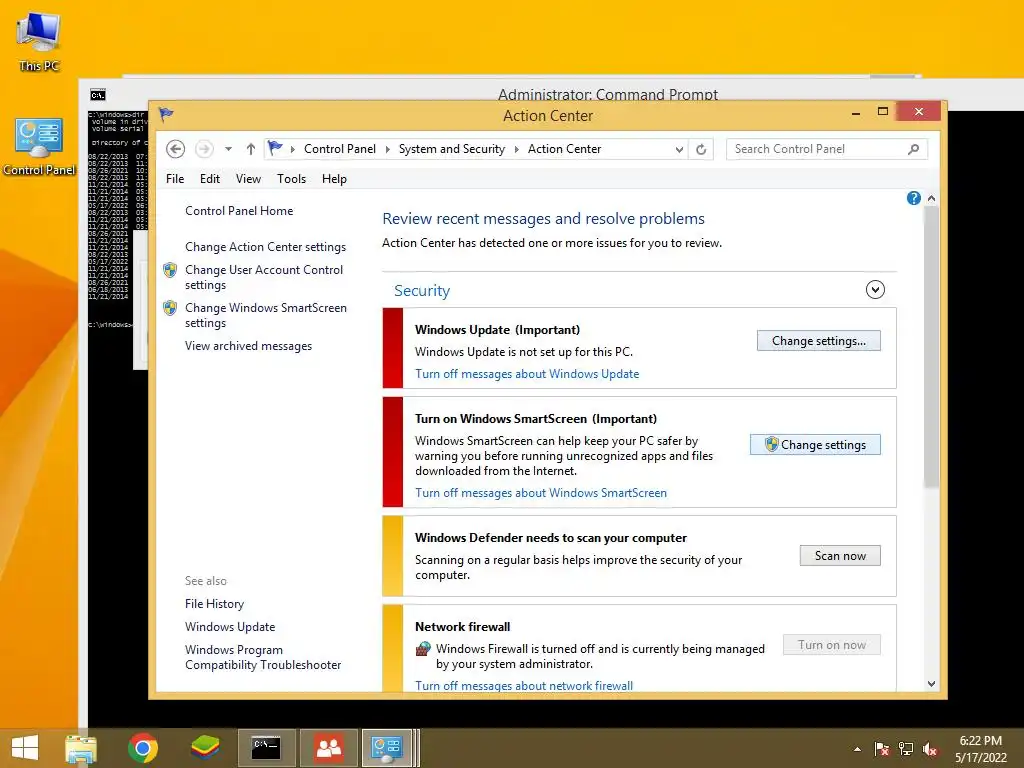Open the Help question mark icon
Viewport: 1024px width, 768px height.
914,198
